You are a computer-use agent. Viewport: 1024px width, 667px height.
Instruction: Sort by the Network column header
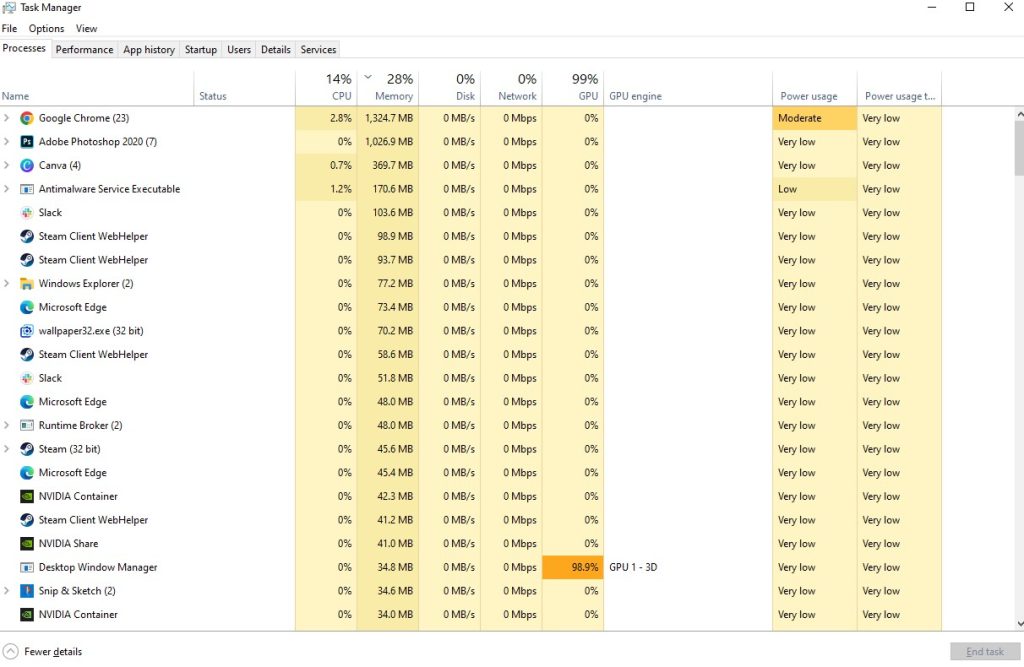coord(511,88)
